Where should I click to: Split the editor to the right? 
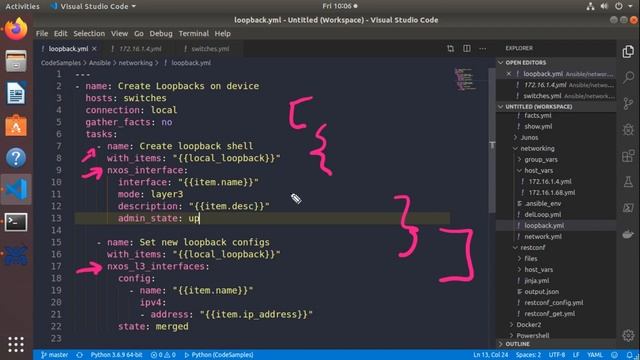(x=467, y=49)
